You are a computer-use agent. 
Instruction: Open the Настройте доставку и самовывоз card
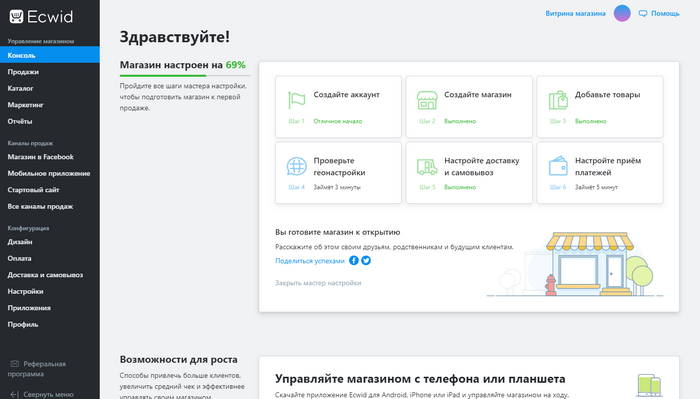coord(469,173)
